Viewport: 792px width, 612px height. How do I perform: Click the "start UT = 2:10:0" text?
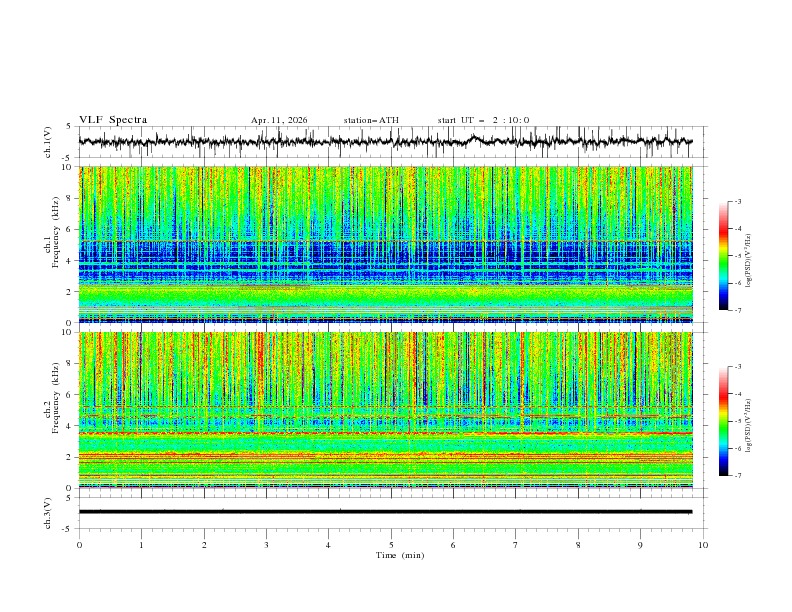483,120
